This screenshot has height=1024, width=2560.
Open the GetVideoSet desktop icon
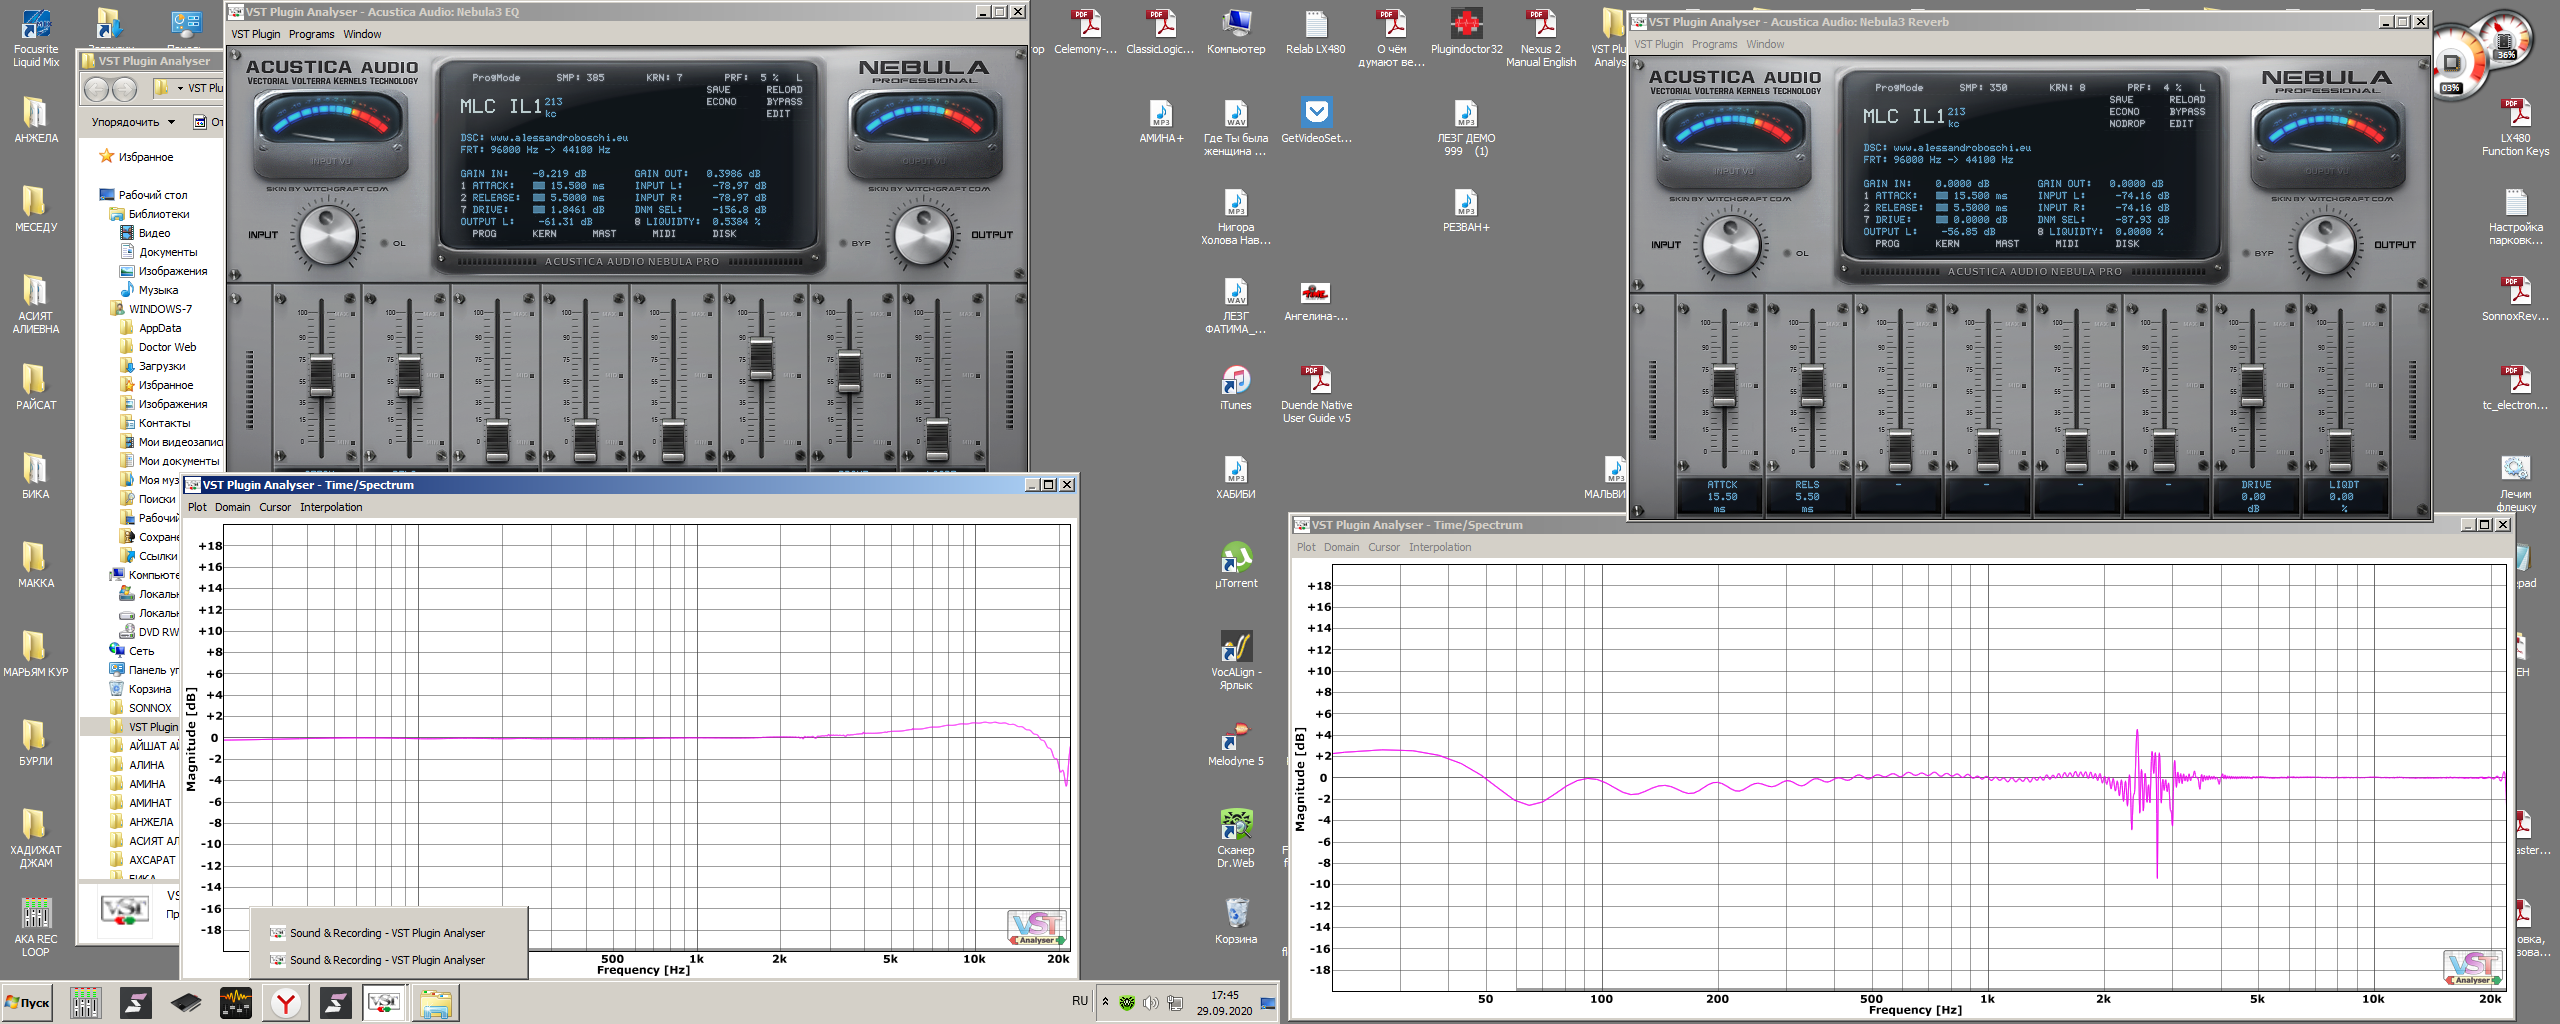point(1316,120)
